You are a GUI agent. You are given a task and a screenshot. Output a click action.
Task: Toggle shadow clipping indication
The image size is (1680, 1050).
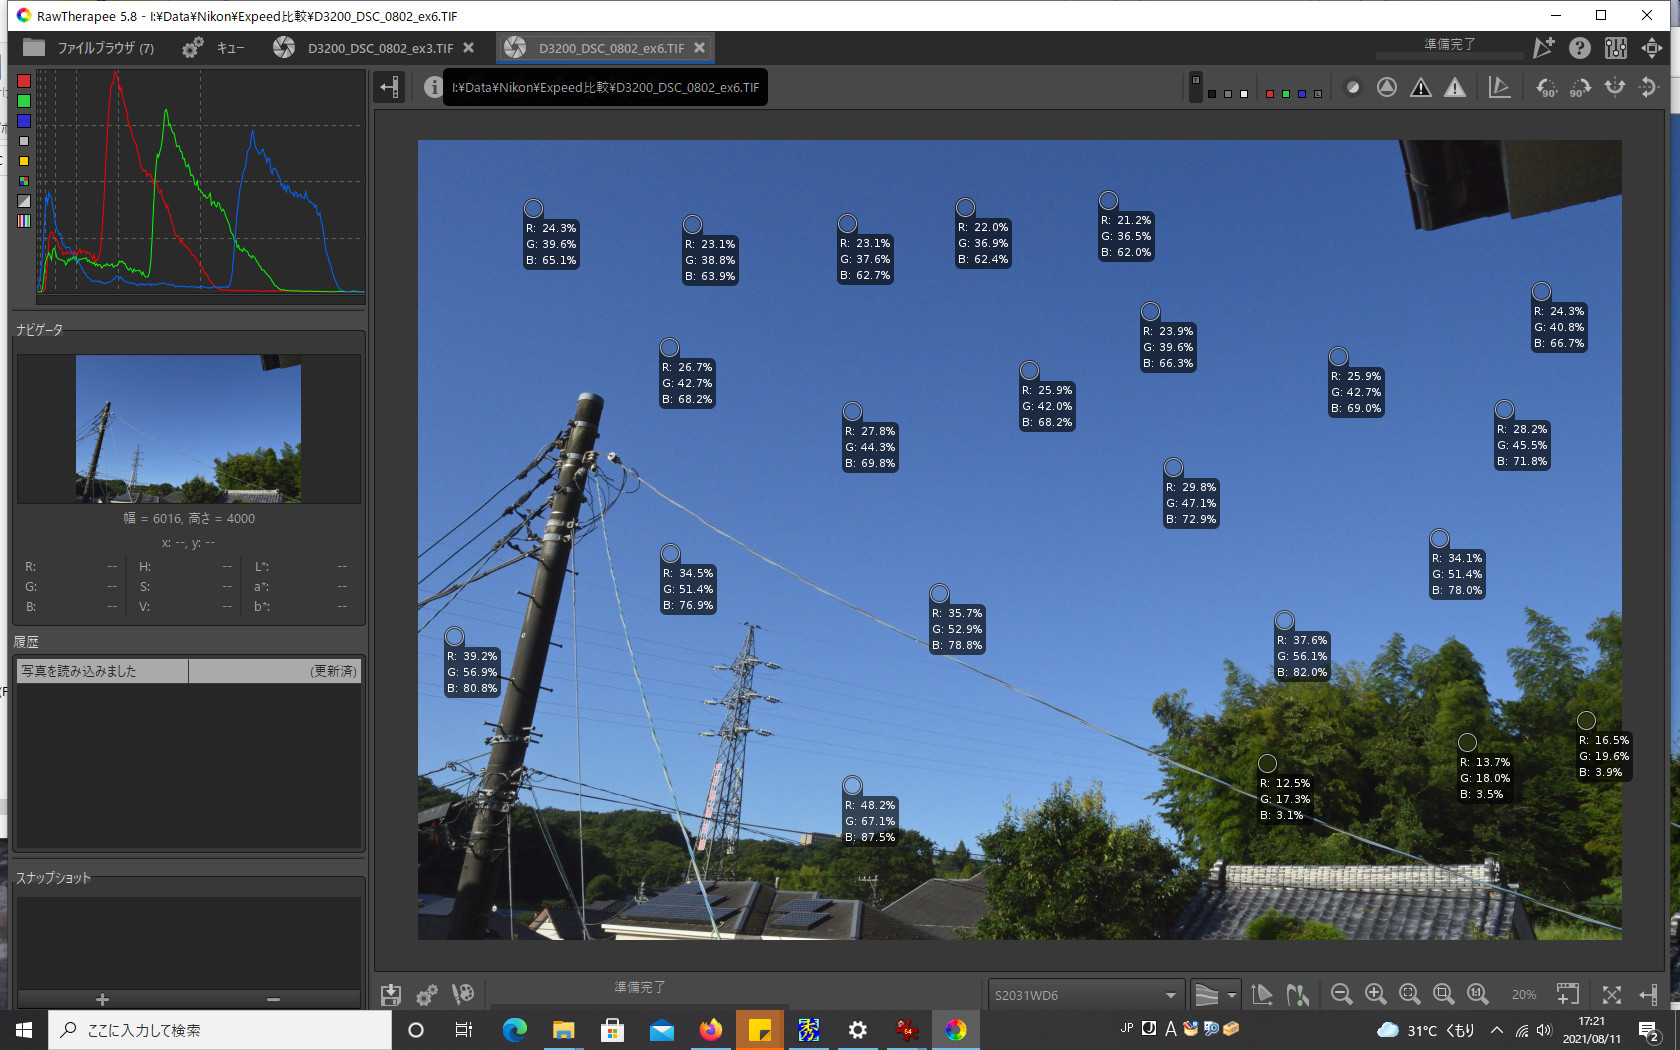pos(1421,87)
